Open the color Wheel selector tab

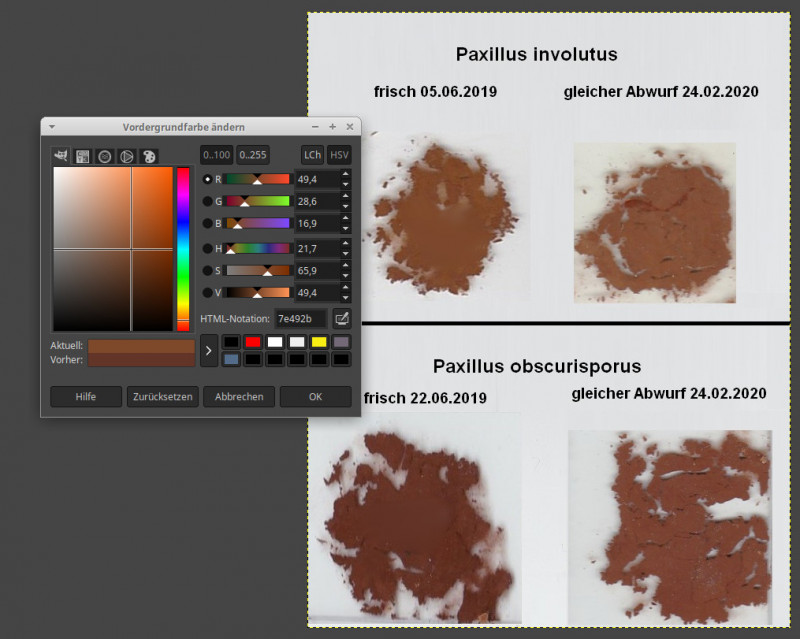(127, 156)
